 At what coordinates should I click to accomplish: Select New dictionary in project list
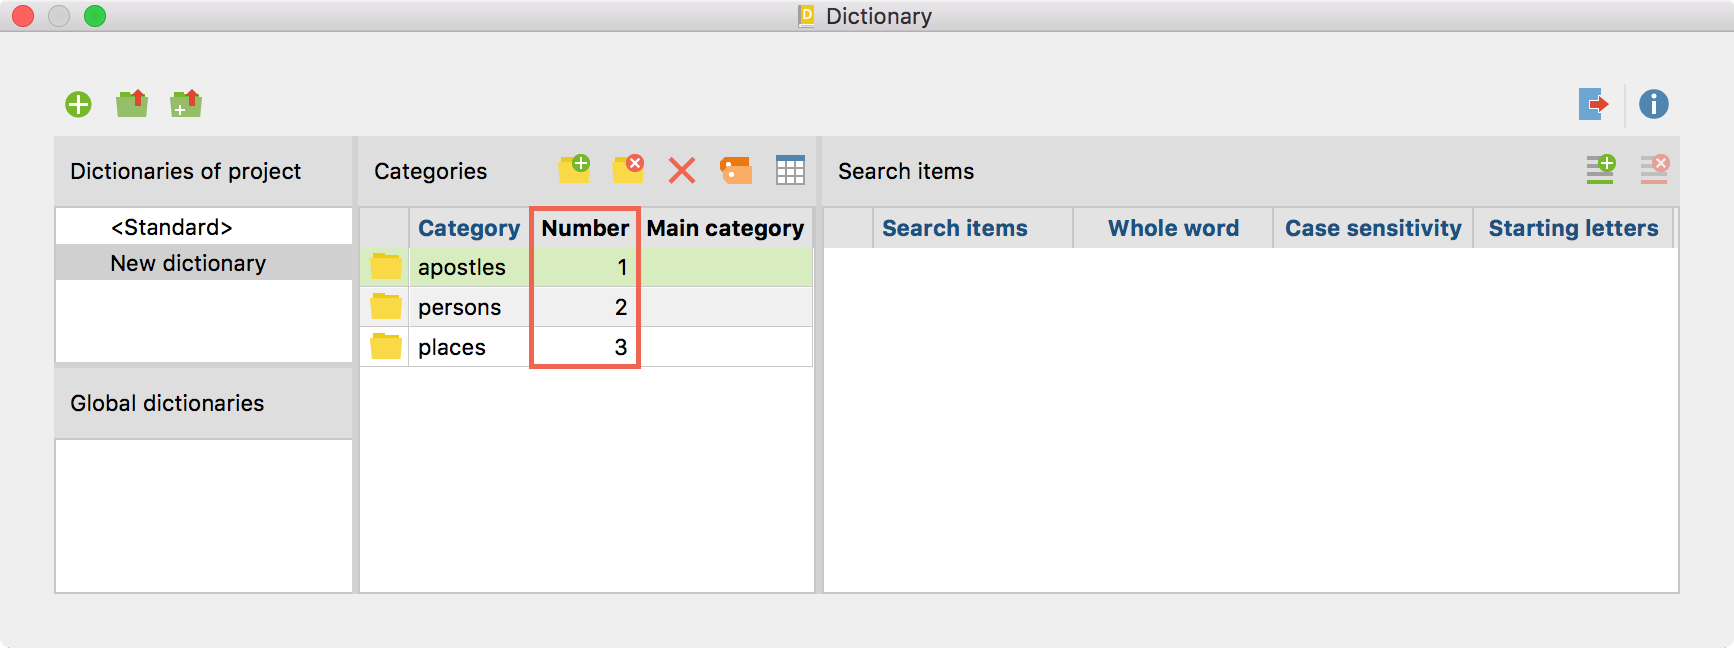tap(204, 263)
